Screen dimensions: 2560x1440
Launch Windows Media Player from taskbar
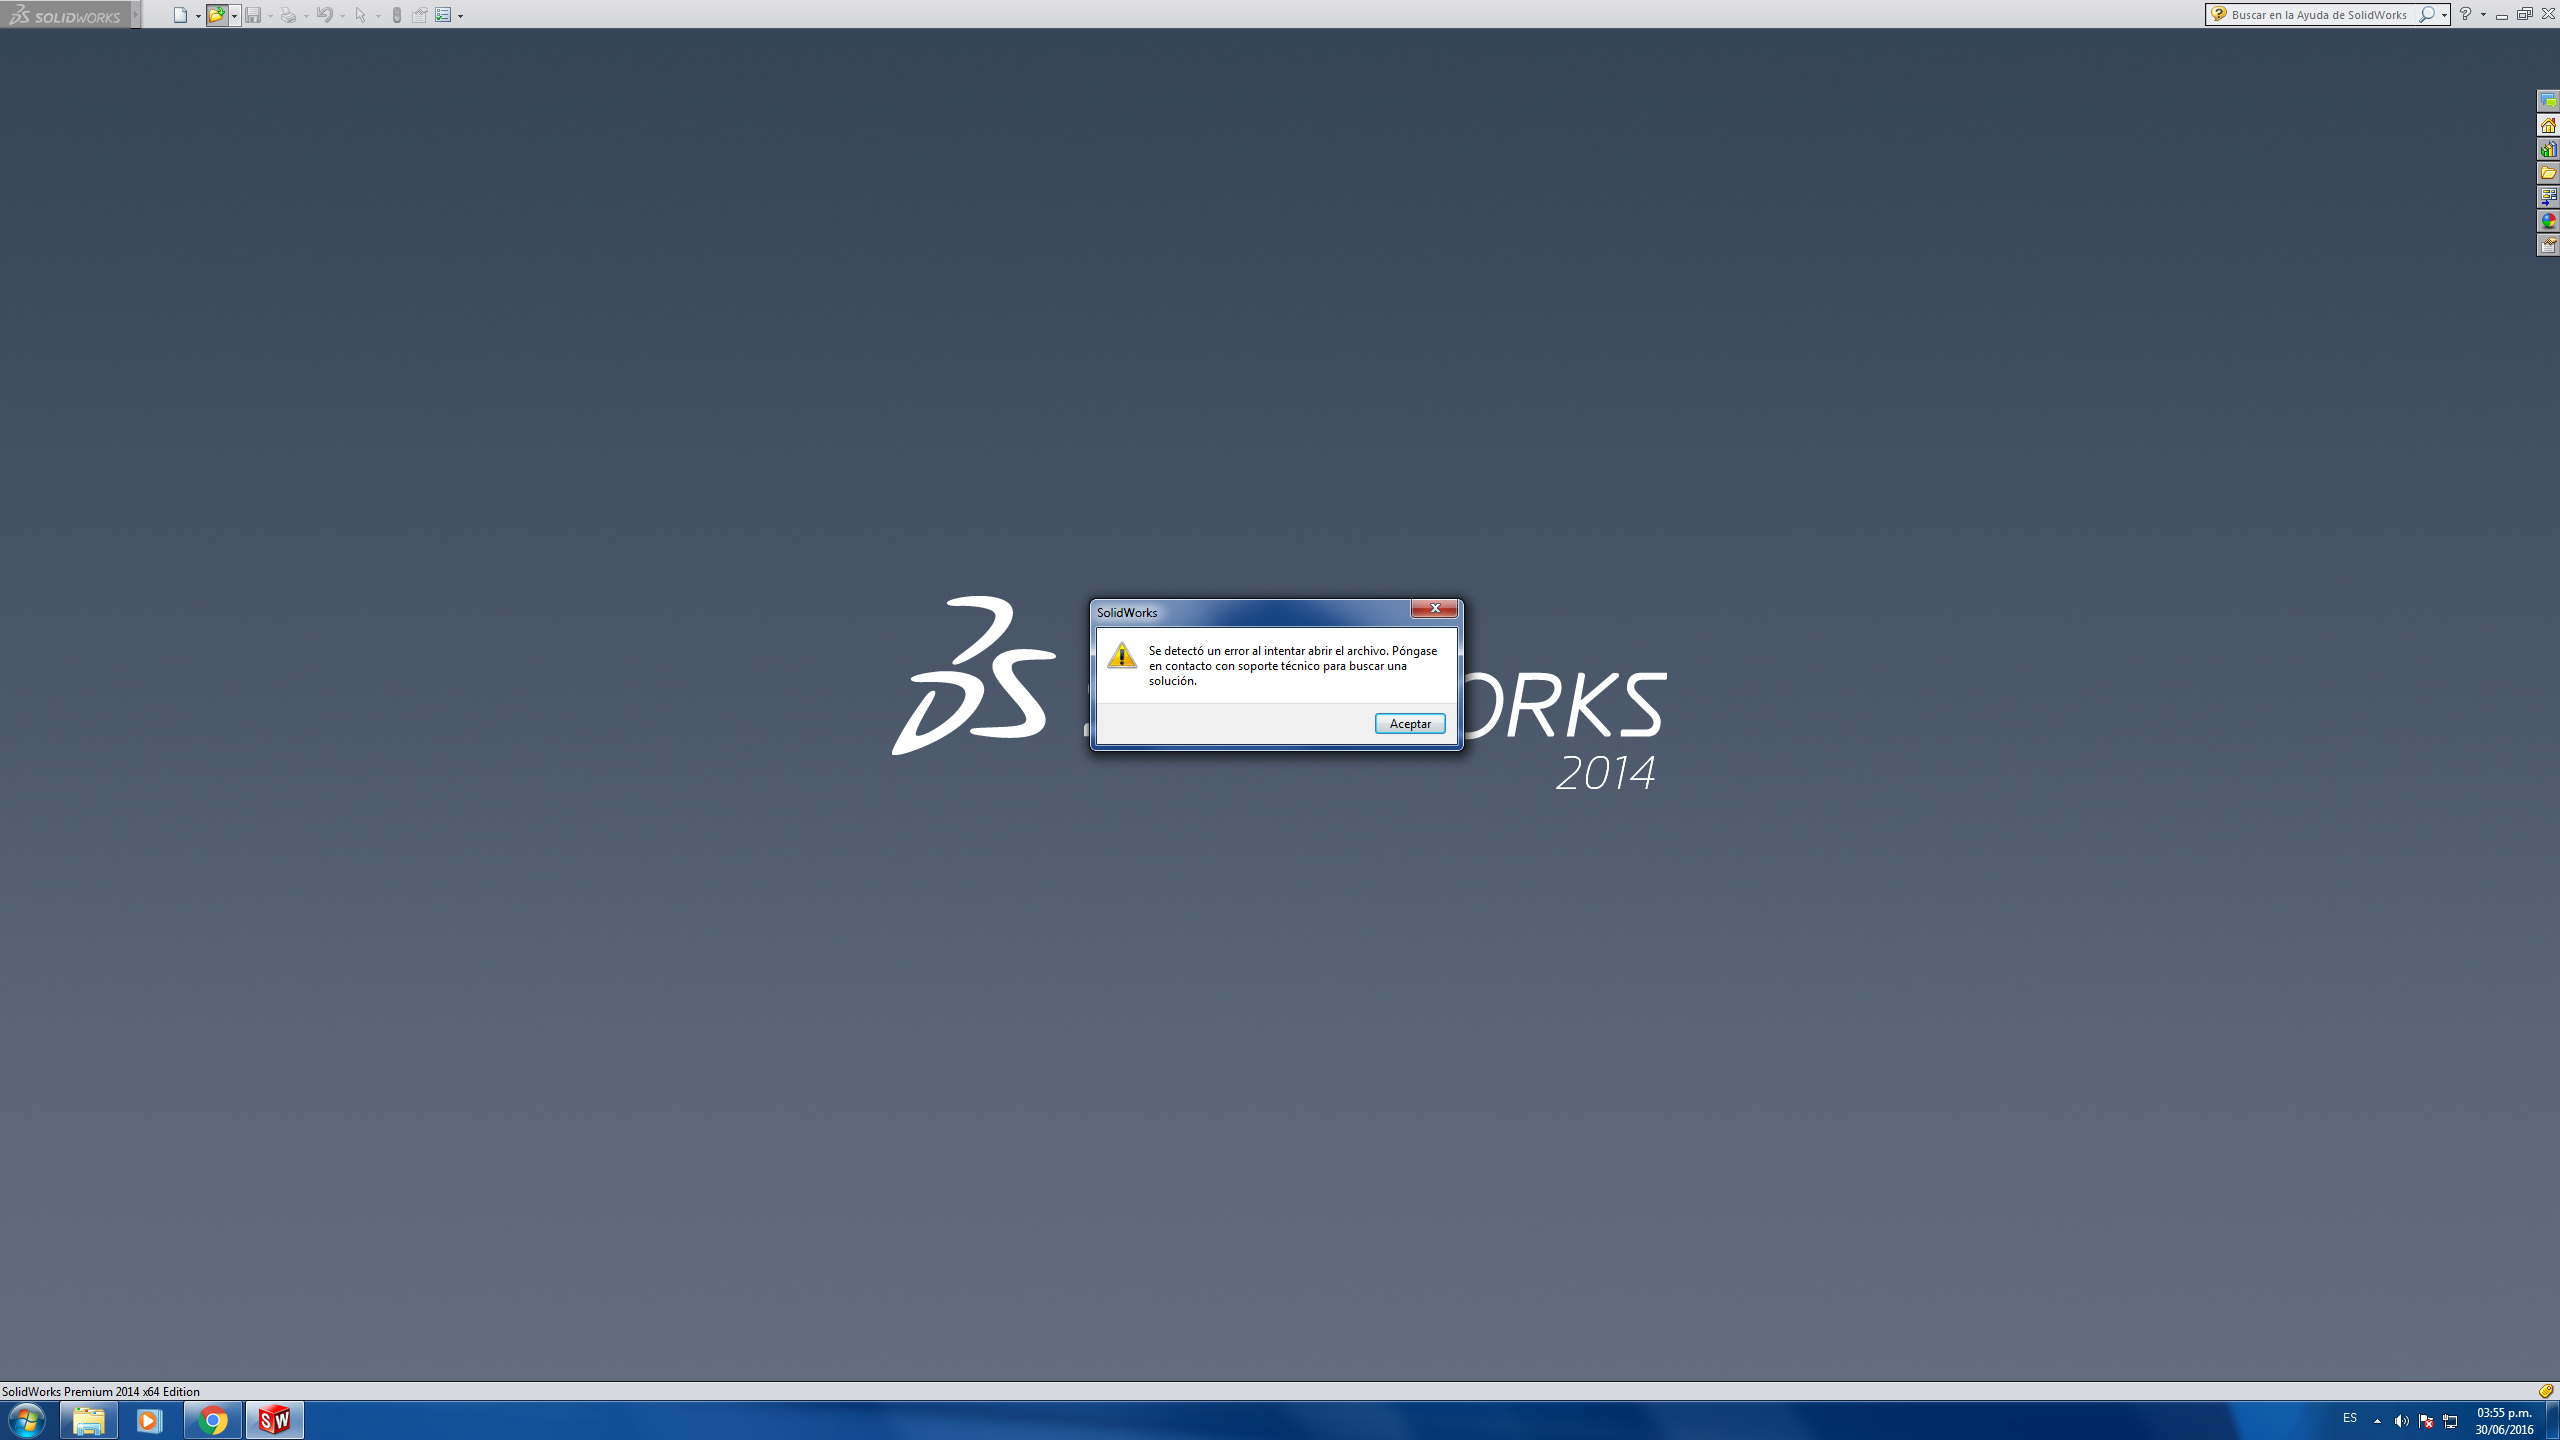pyautogui.click(x=150, y=1420)
